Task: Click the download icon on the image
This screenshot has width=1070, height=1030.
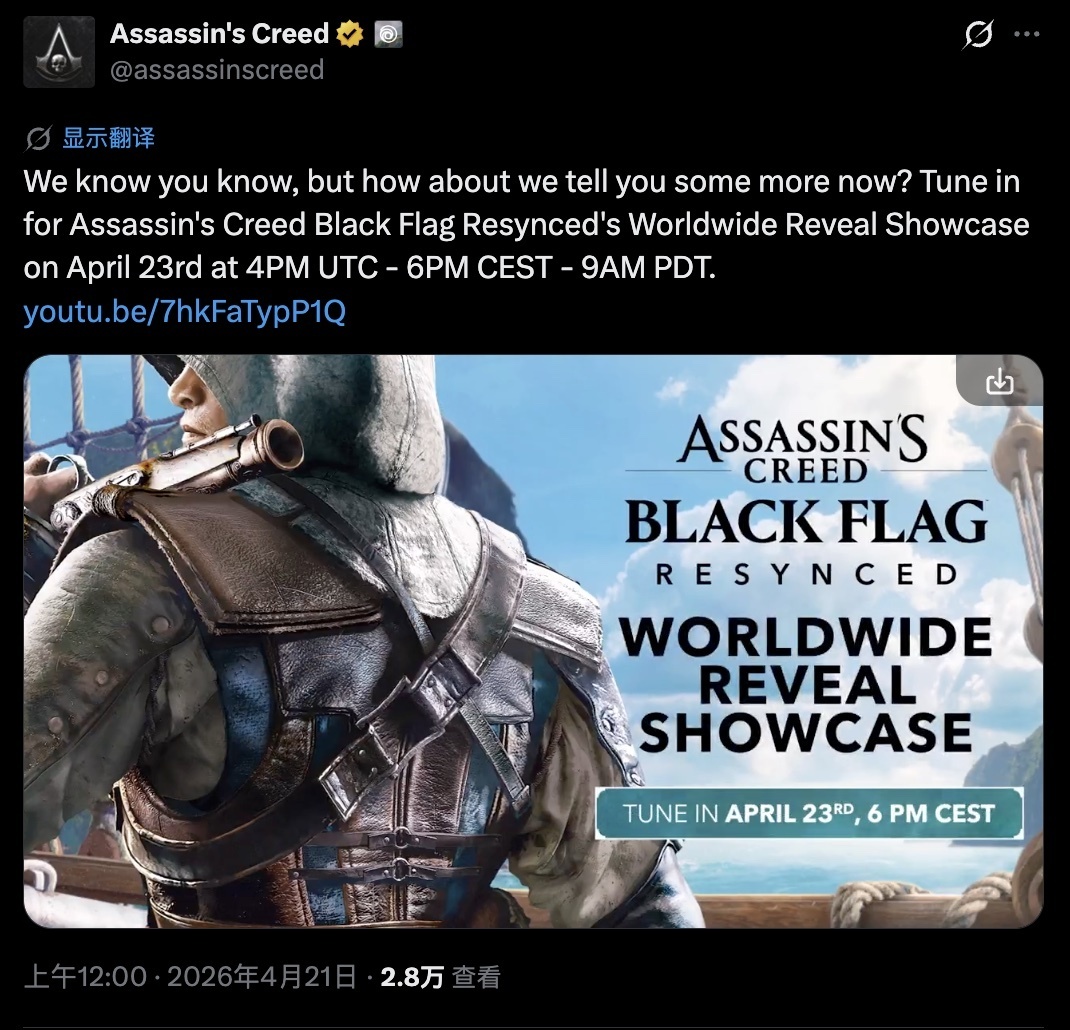Action: (999, 382)
